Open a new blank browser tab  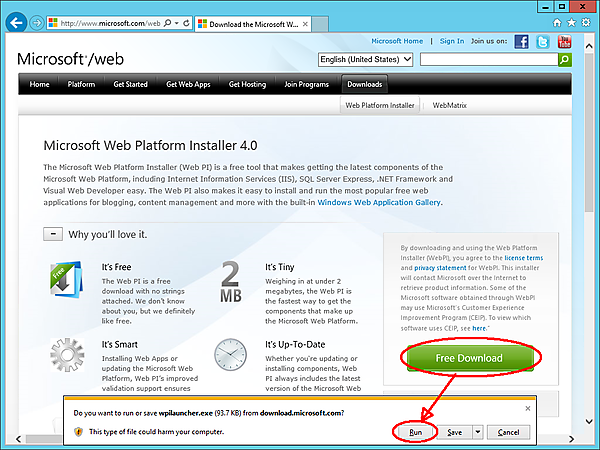pyautogui.click(x=320, y=24)
